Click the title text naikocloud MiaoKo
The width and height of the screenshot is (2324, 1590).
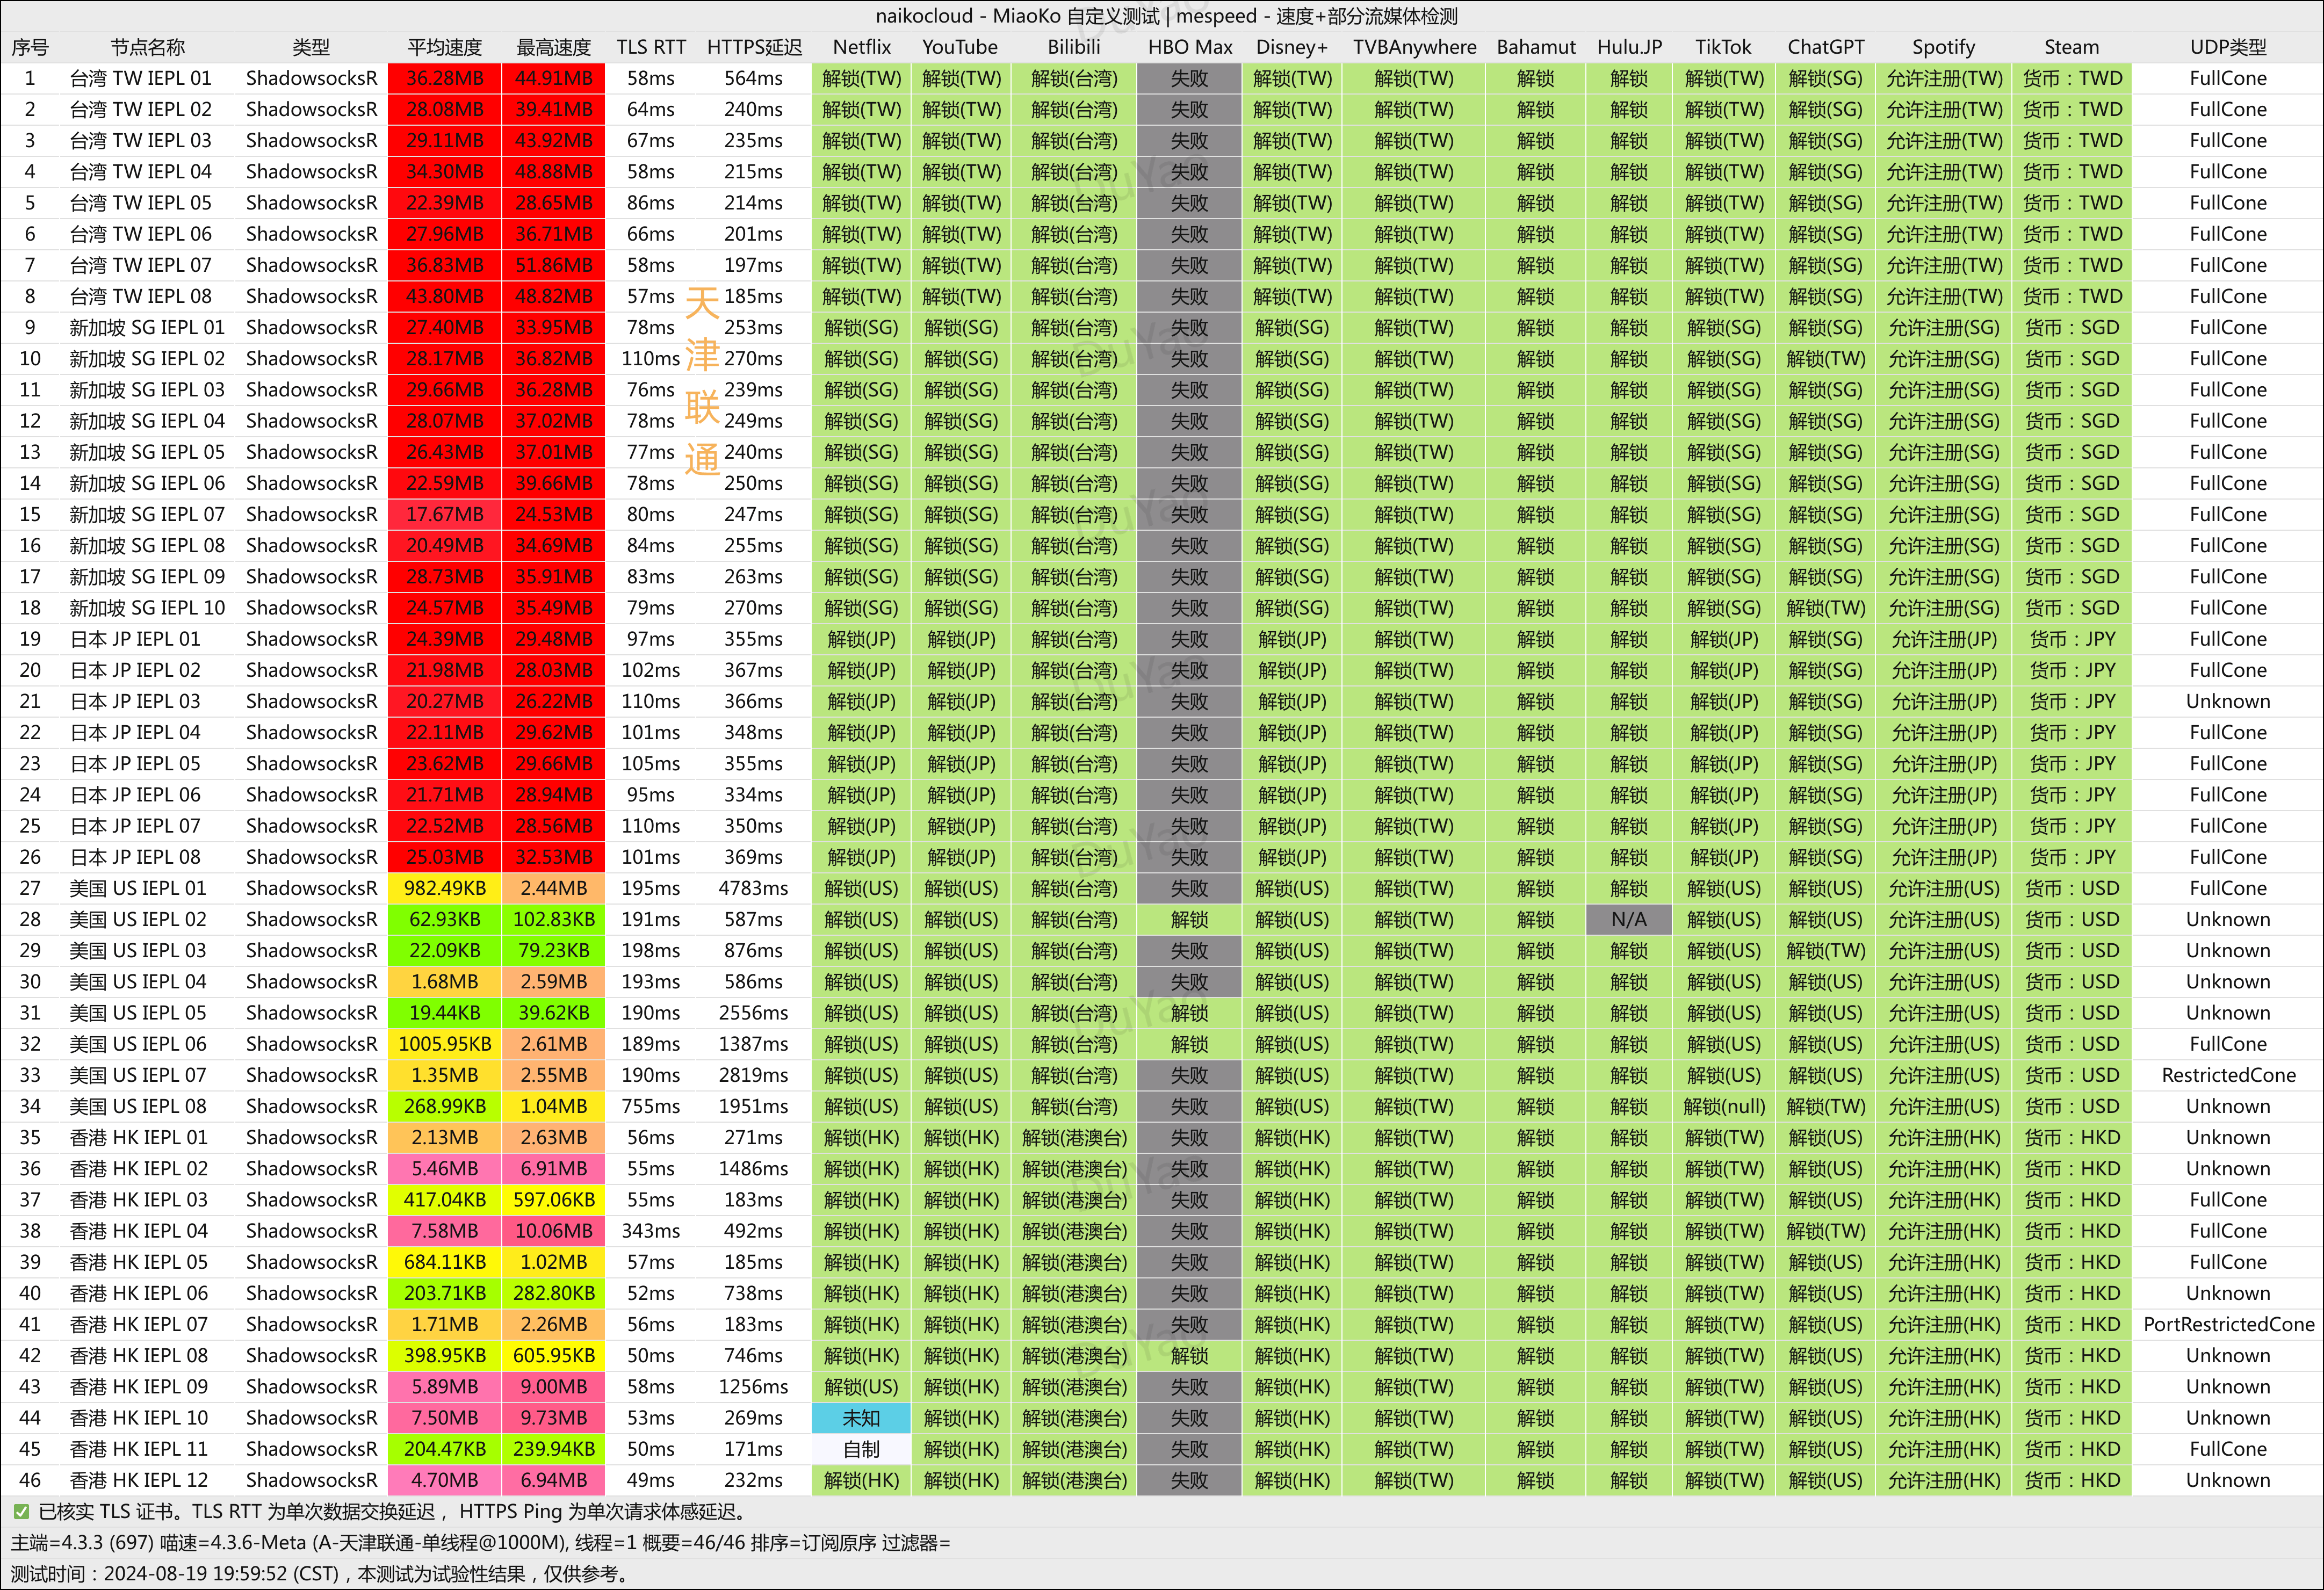[x=1166, y=16]
